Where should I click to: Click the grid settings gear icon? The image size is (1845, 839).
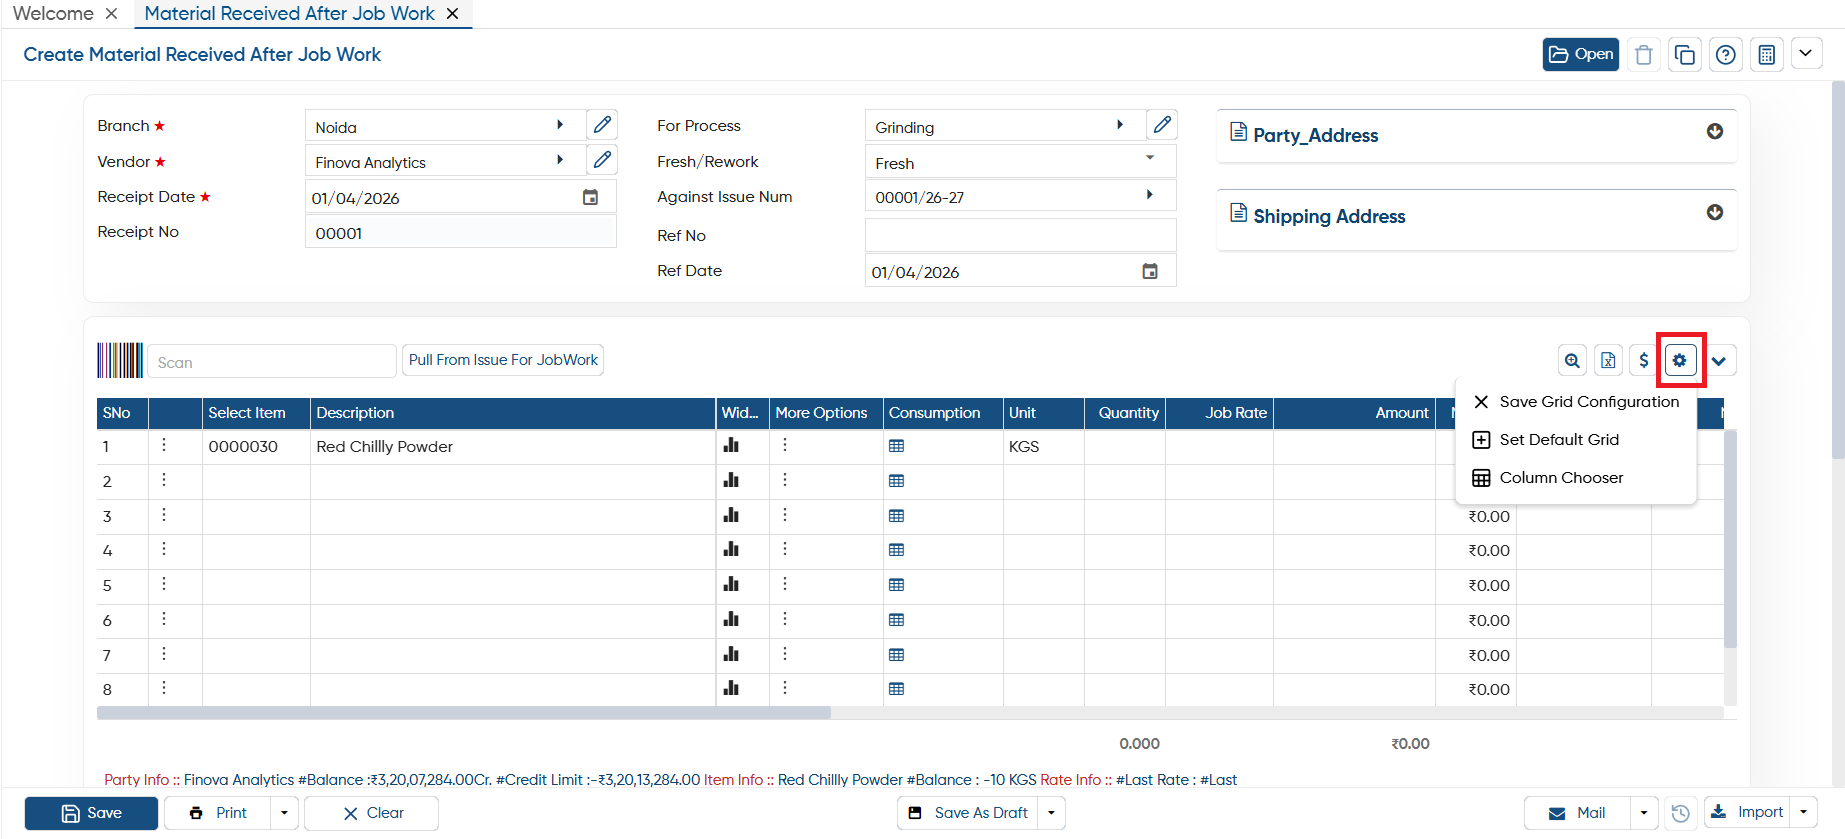pyautogui.click(x=1680, y=360)
